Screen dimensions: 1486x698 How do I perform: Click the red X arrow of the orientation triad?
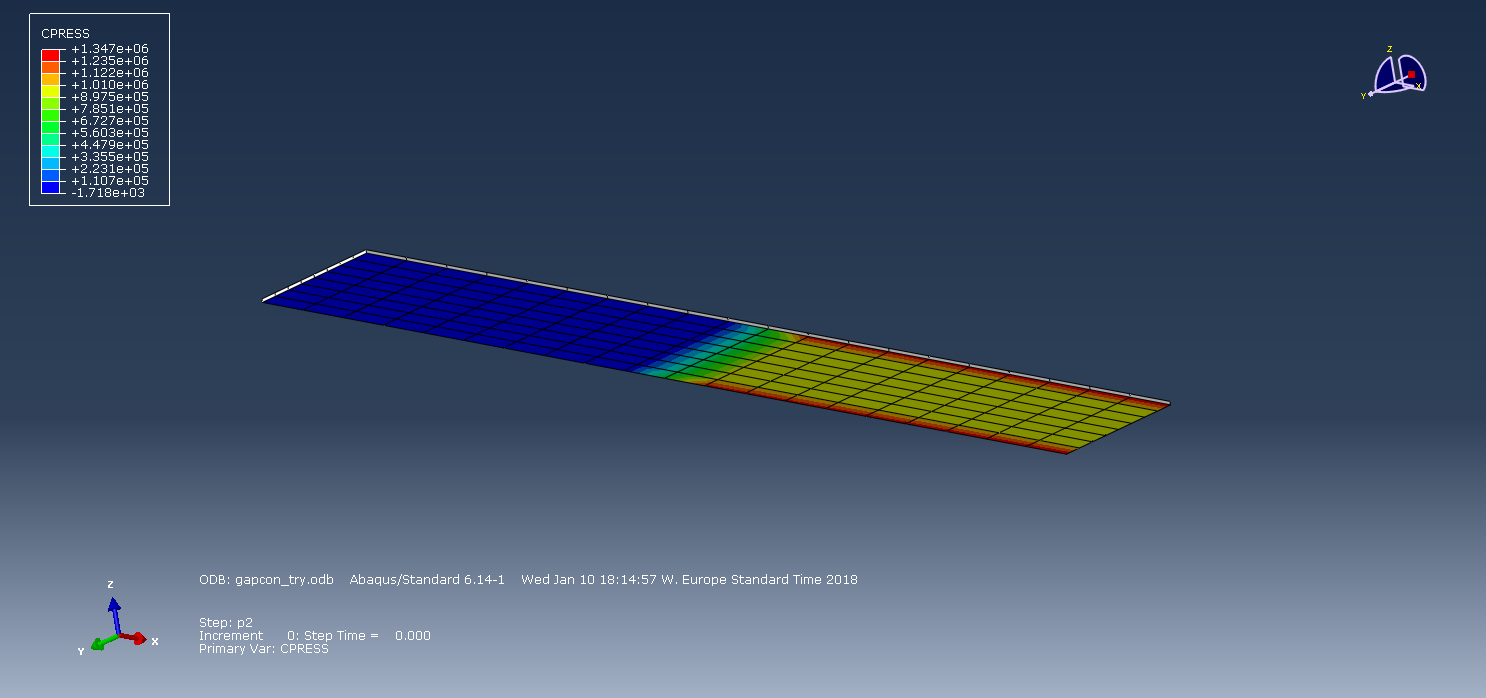pyautogui.click(x=137, y=639)
